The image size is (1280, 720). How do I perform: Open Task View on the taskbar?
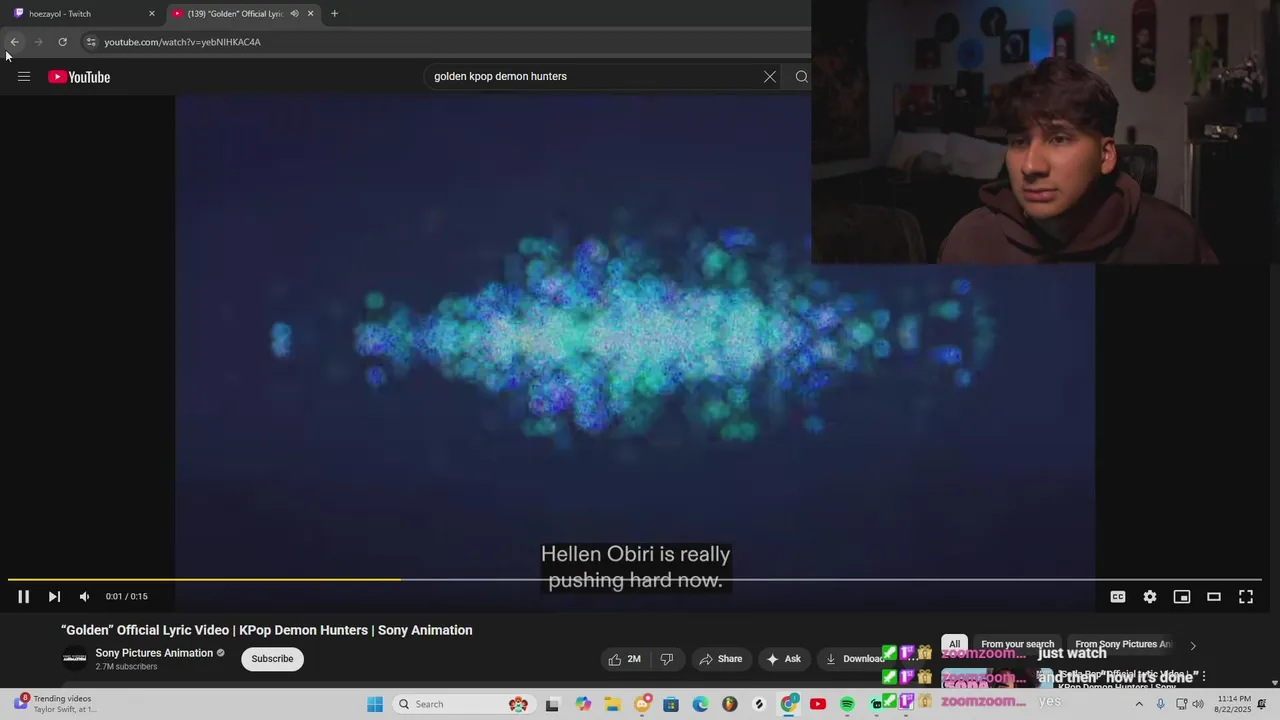point(552,704)
